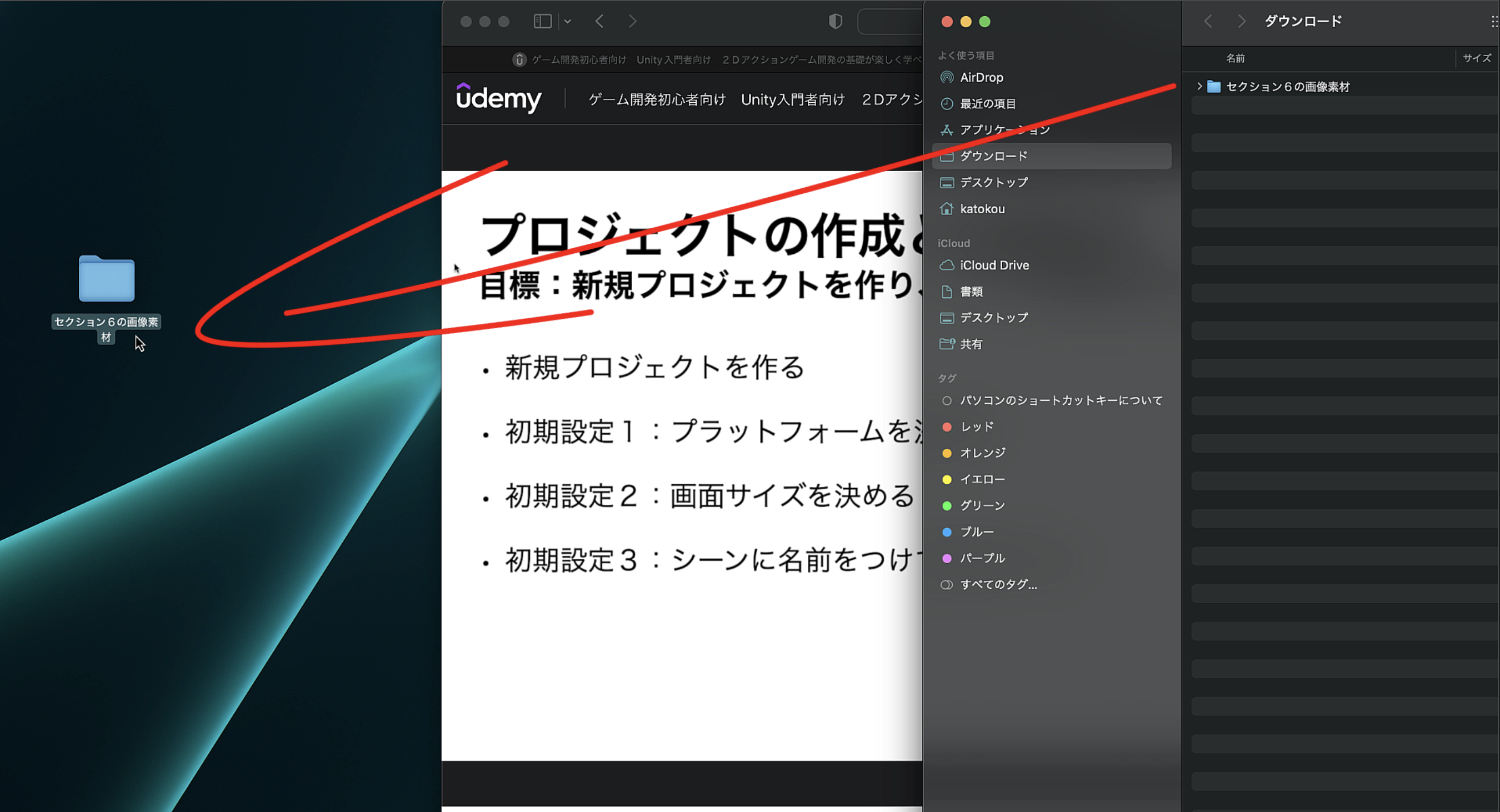Select the セクション６の画像素材 folder icon on desktop
The width and height of the screenshot is (1500, 812).
[107, 278]
